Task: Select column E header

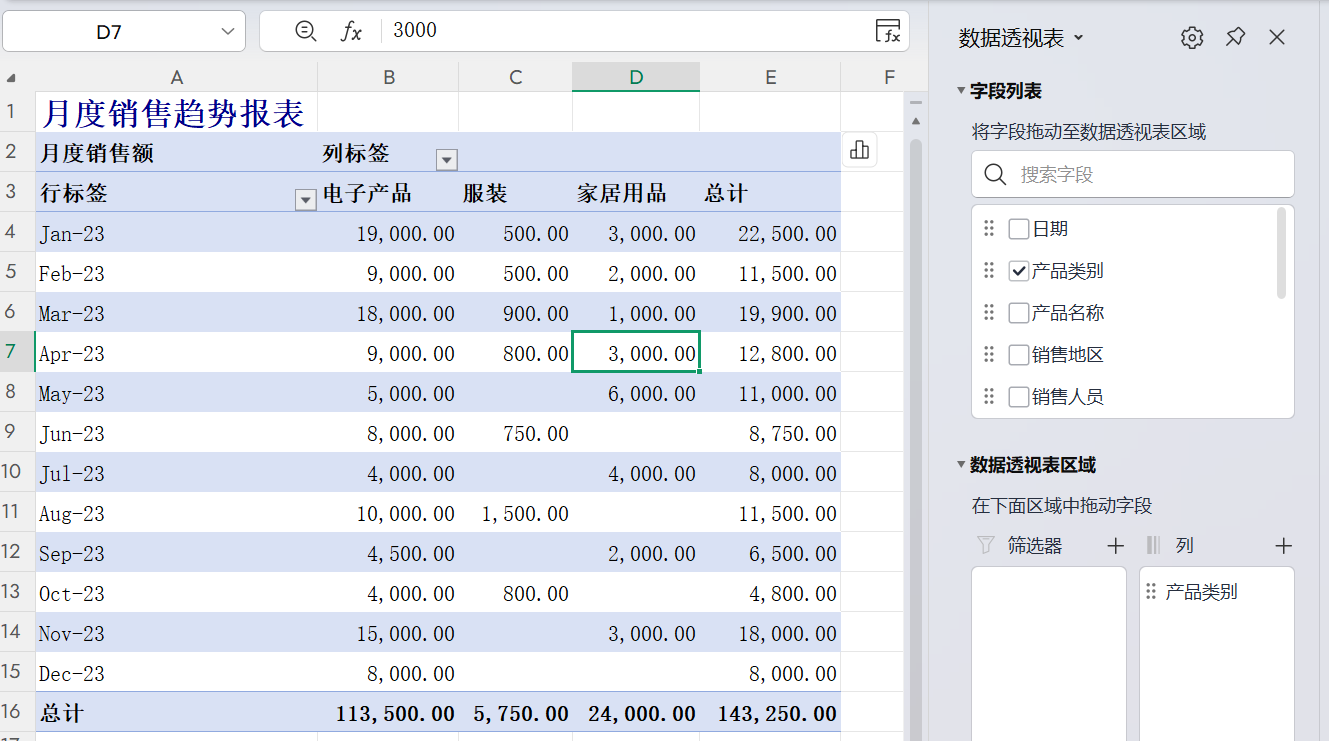Action: click(x=771, y=77)
